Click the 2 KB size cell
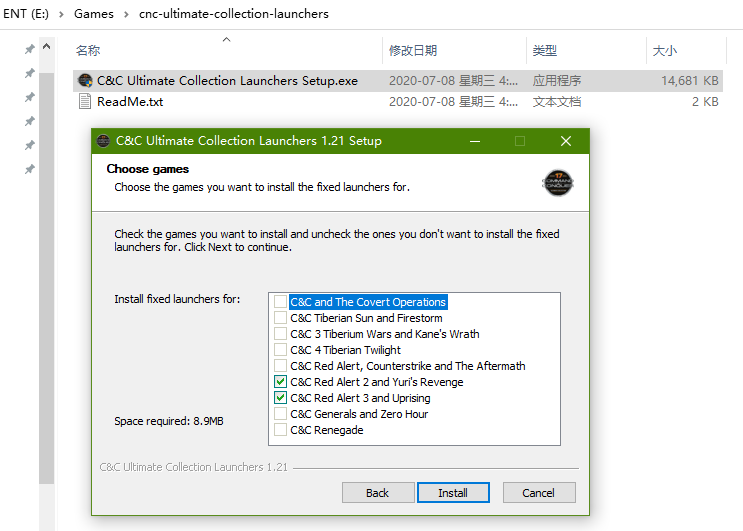 tap(705, 102)
